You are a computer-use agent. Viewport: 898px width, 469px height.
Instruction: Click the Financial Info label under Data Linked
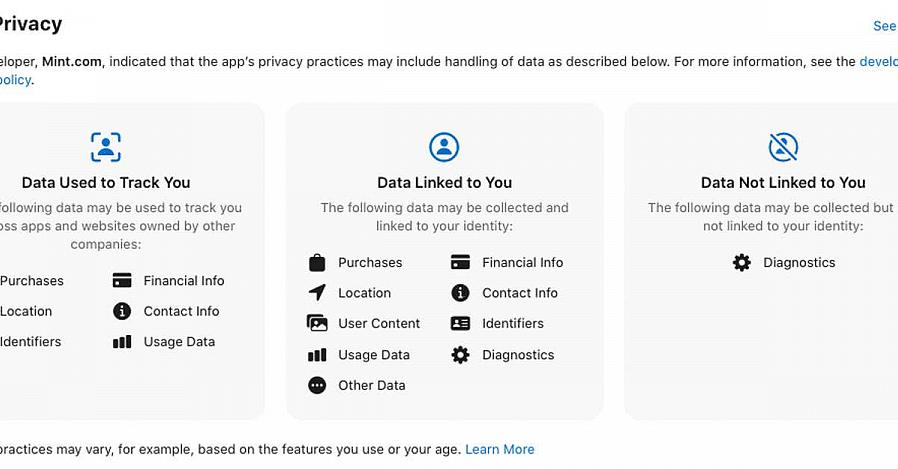[x=522, y=263]
